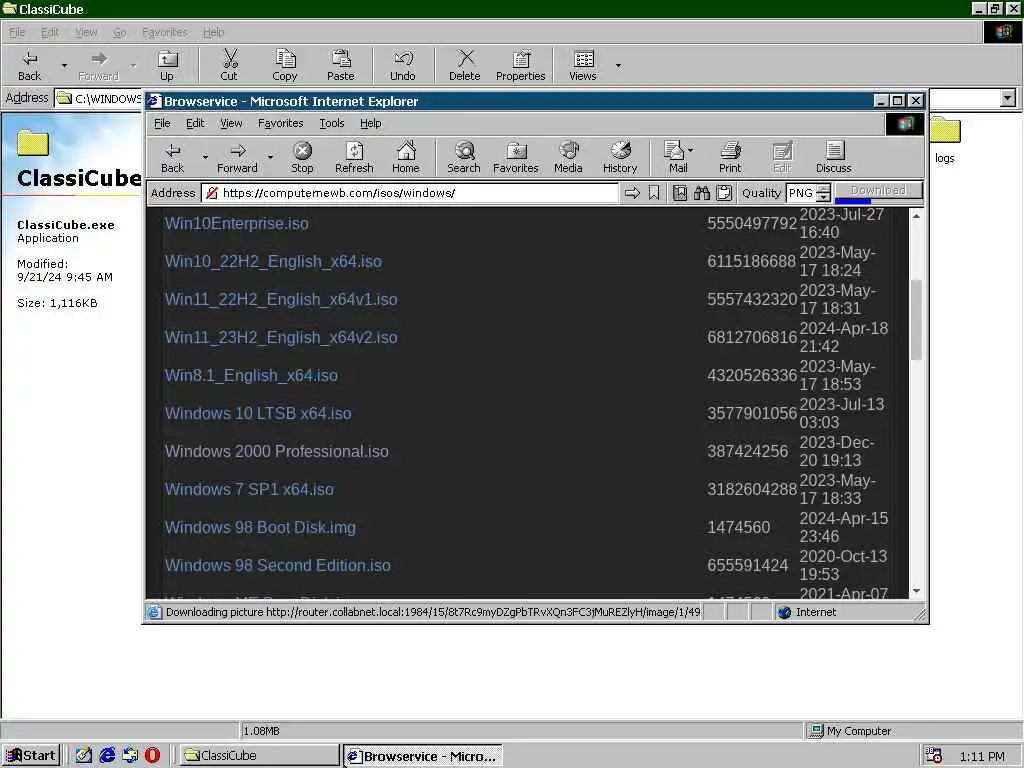Open the Windows 2000 Professional.iso link
This screenshot has height=768, width=1024.
(276, 451)
